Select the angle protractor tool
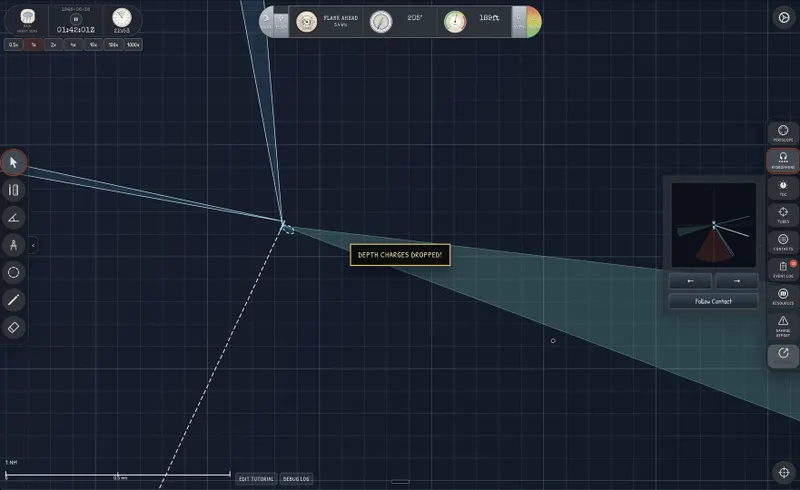The height and width of the screenshot is (490, 800). (14, 218)
